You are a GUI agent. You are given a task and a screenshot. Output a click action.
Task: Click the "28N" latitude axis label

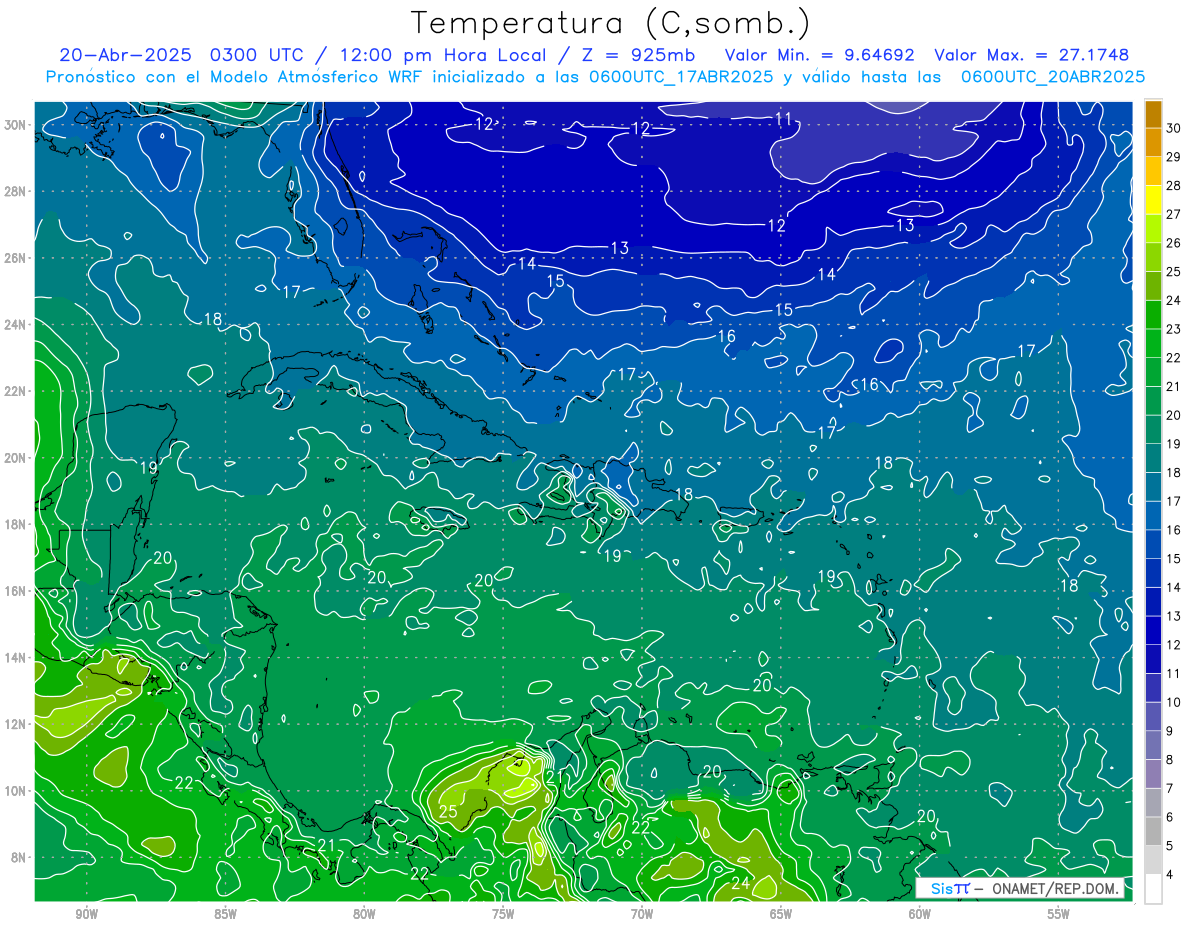[x=17, y=191]
